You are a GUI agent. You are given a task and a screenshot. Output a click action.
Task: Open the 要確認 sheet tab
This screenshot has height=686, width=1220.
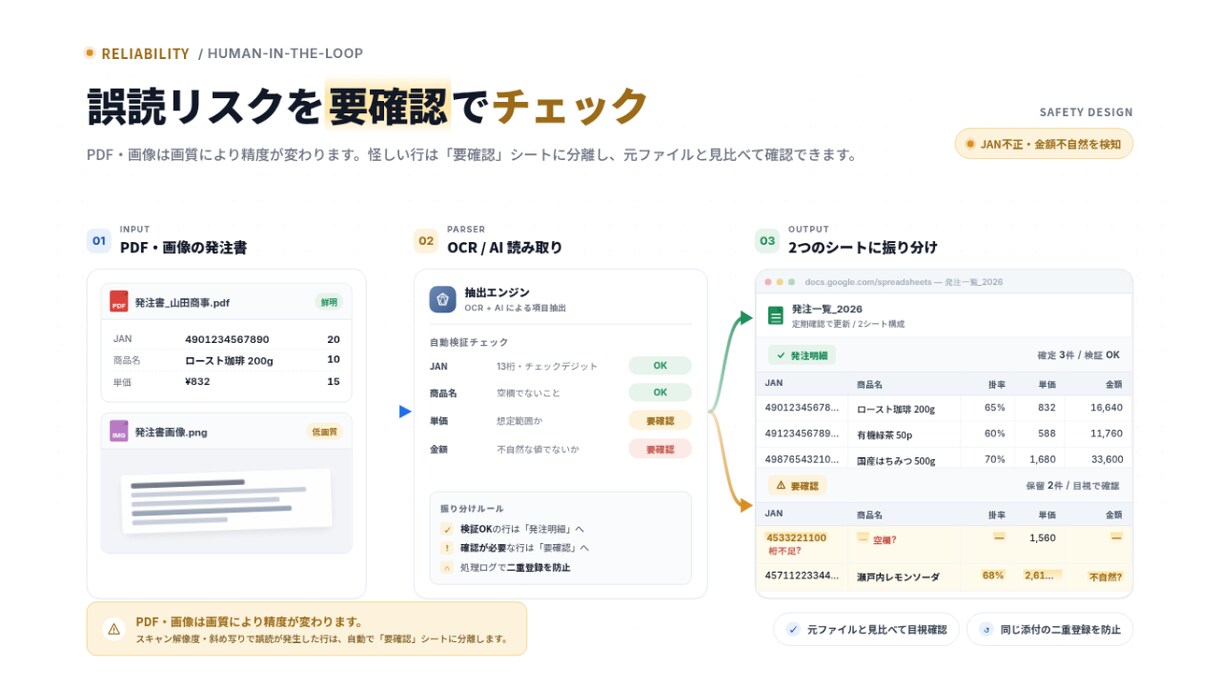click(x=797, y=486)
